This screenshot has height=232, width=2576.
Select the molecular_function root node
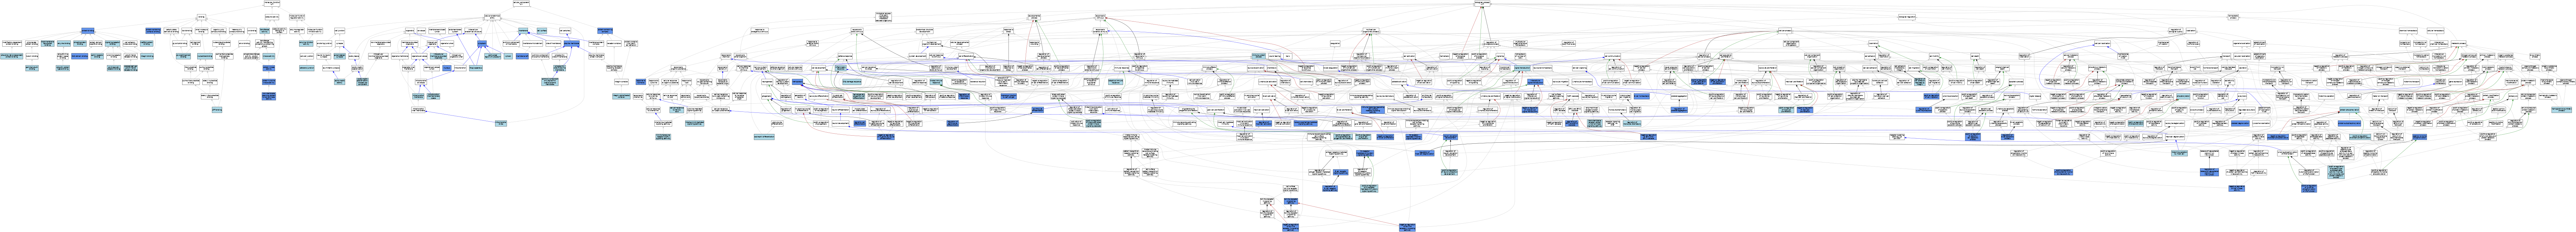[272, 3]
